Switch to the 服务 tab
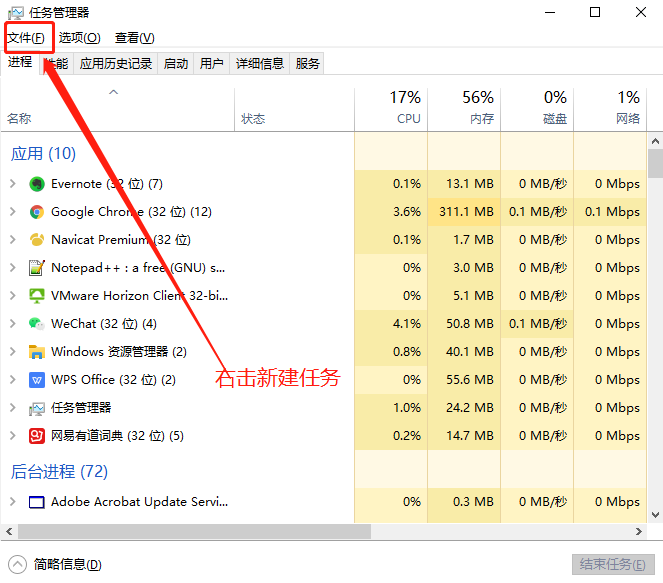This screenshot has height=583, width=663. point(307,64)
